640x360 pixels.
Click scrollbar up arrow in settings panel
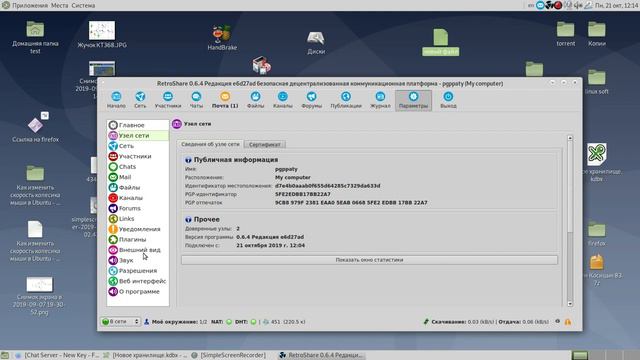click(x=570, y=138)
